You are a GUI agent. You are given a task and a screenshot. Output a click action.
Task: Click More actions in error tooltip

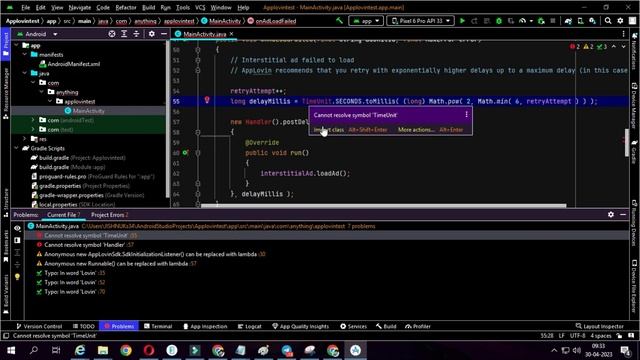coord(416,130)
